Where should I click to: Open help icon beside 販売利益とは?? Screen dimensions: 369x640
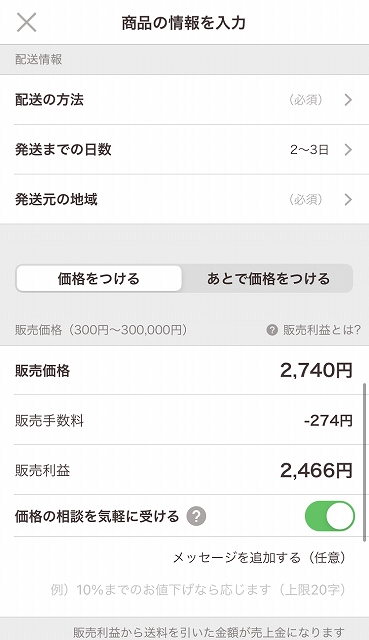pos(272,330)
